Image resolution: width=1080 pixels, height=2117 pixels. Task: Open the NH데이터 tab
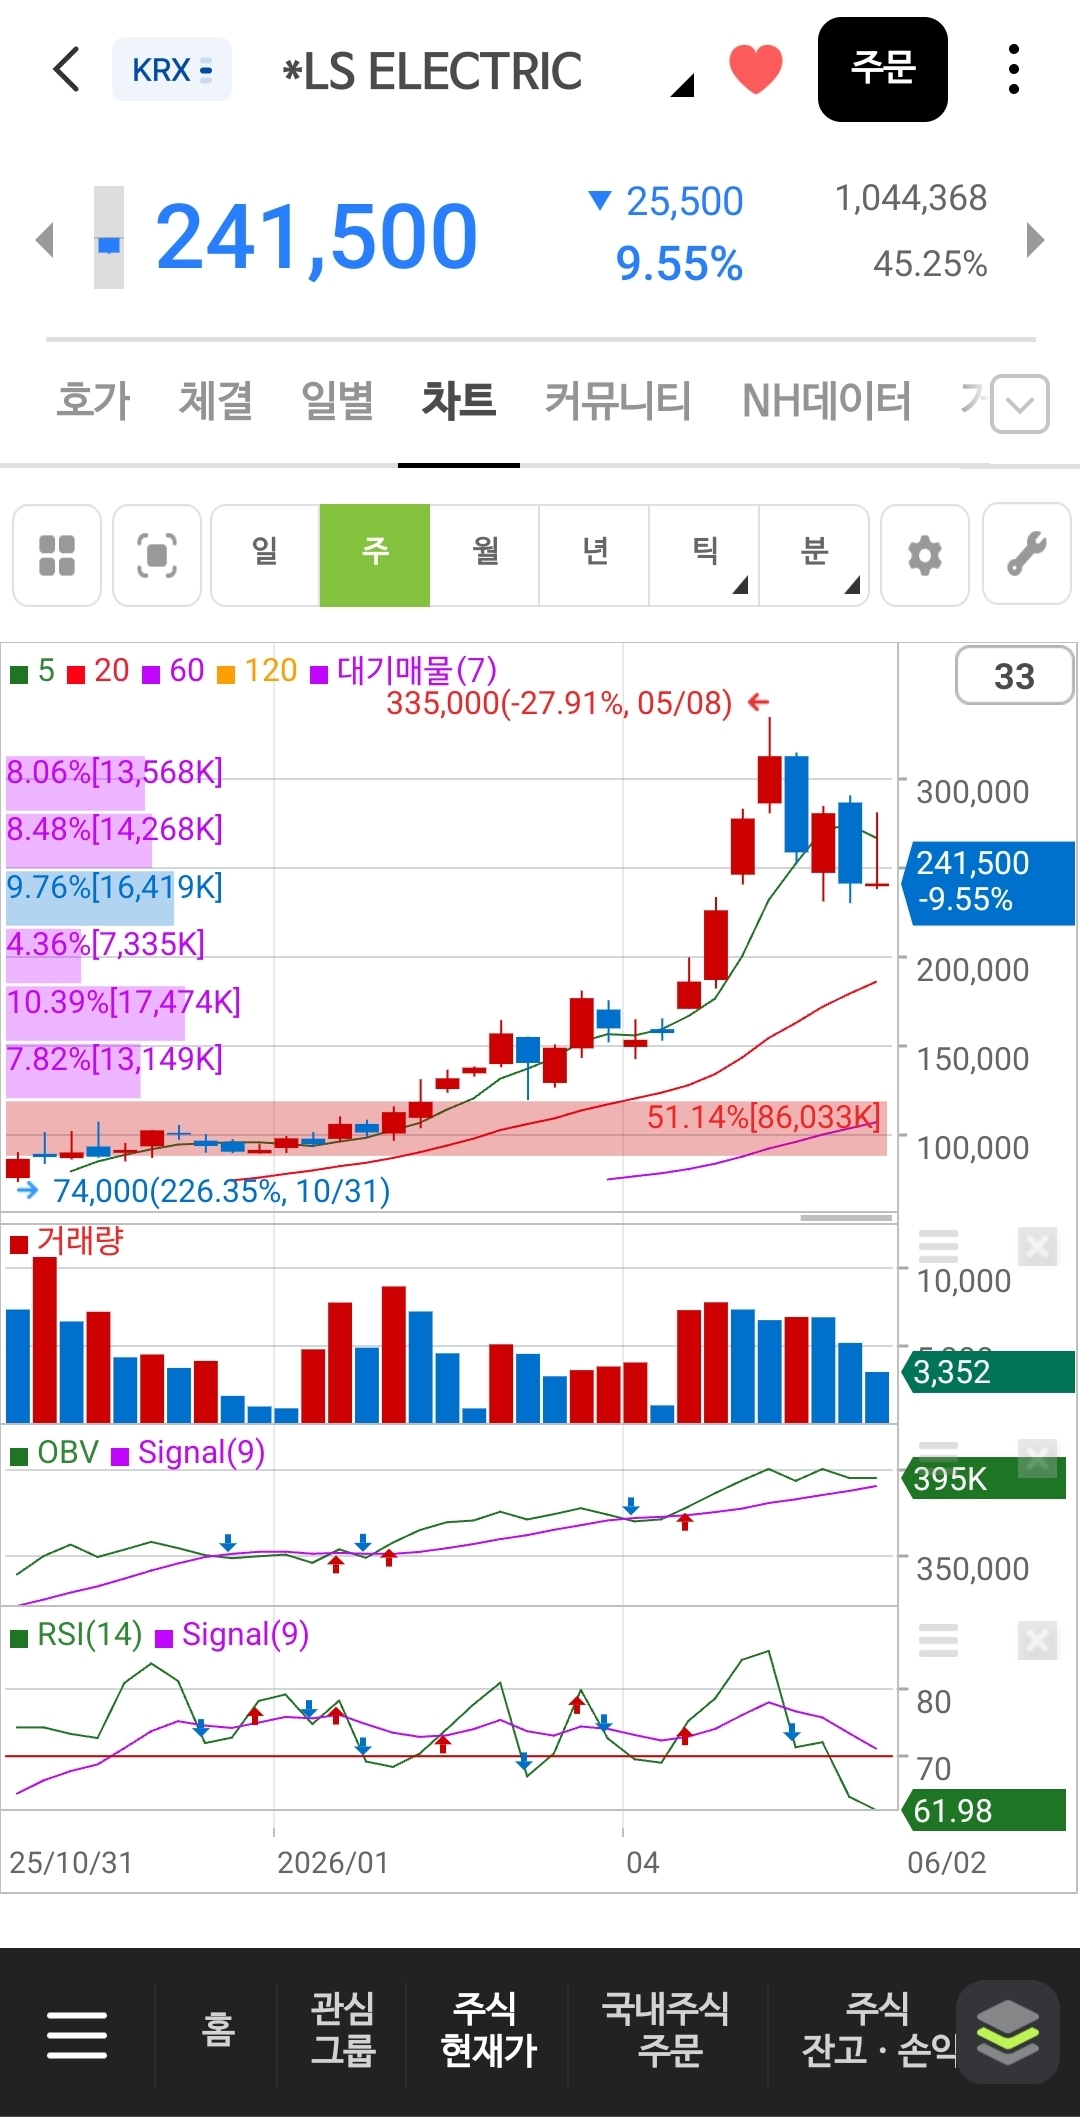coord(826,401)
